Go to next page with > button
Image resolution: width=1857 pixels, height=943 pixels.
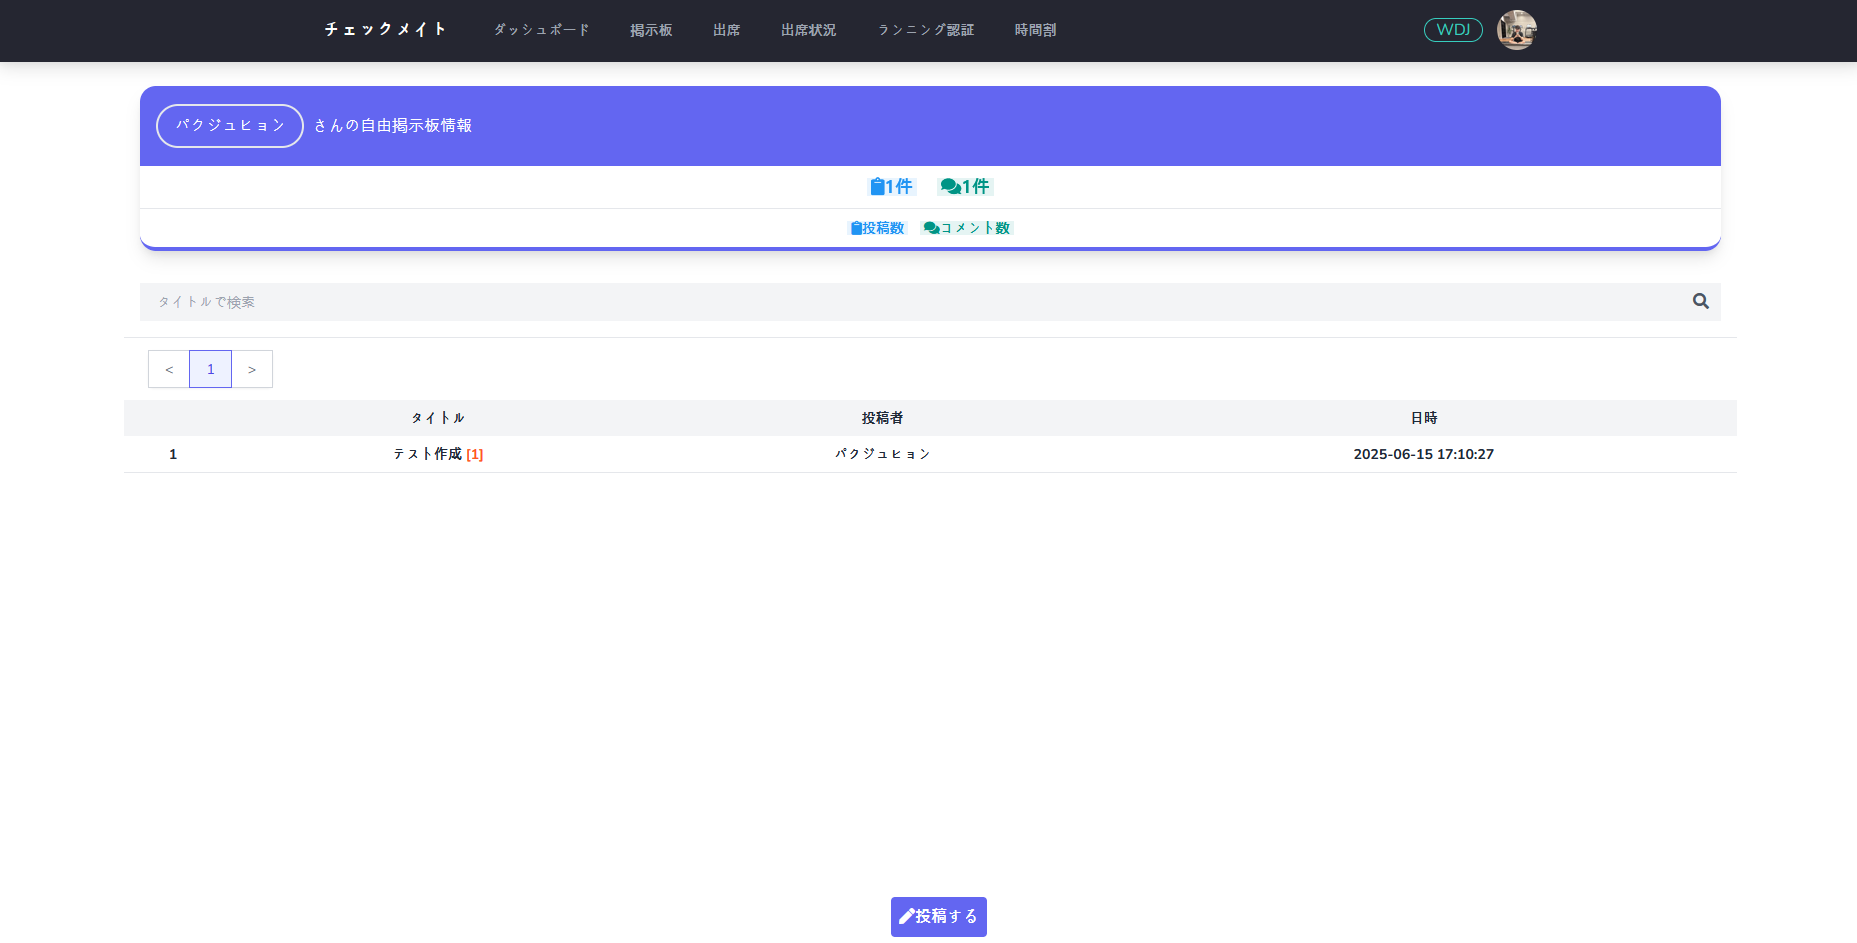point(252,369)
